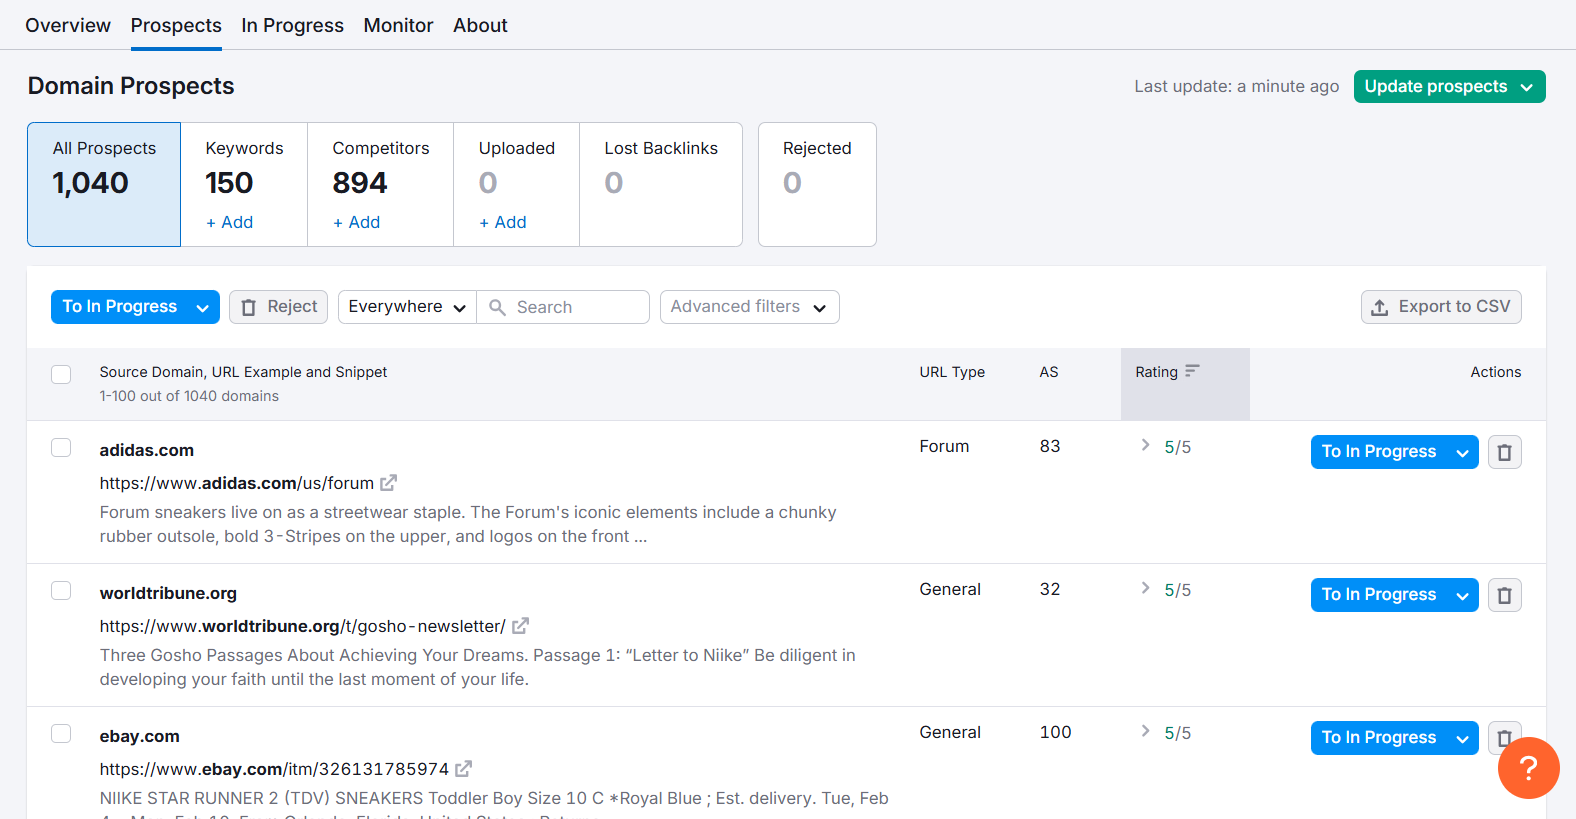Move worldtribune.org To In Progress
The height and width of the screenshot is (819, 1576).
point(1379,595)
